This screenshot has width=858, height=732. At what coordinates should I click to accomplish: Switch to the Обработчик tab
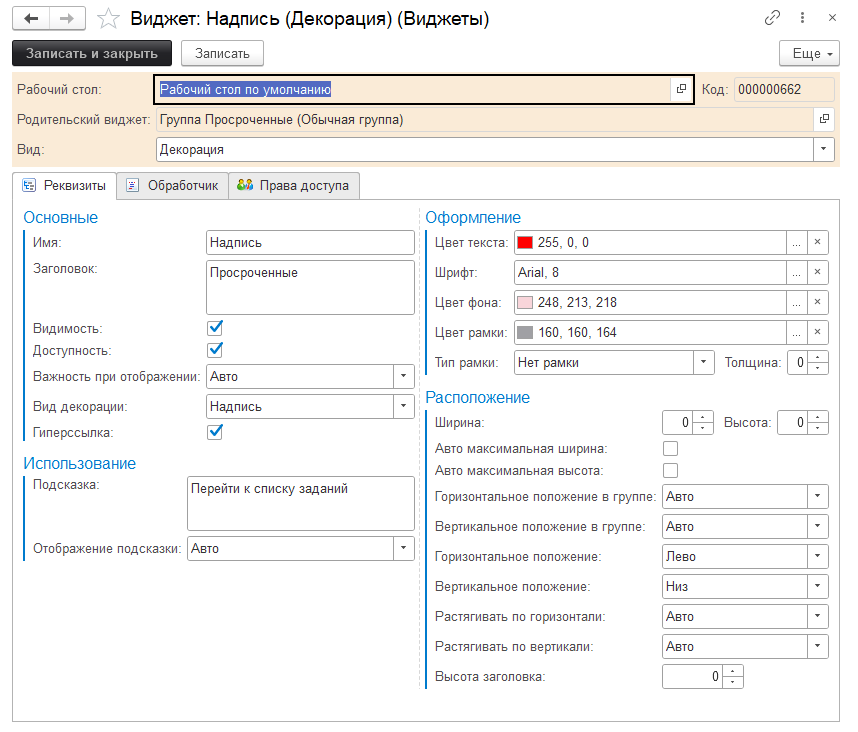[172, 185]
